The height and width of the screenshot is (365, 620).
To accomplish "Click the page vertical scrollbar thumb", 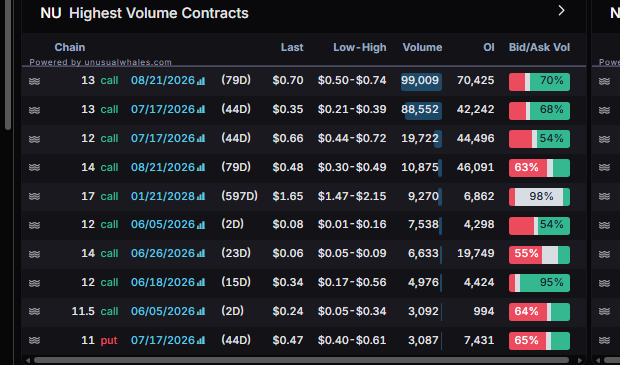I will pos(8,65).
